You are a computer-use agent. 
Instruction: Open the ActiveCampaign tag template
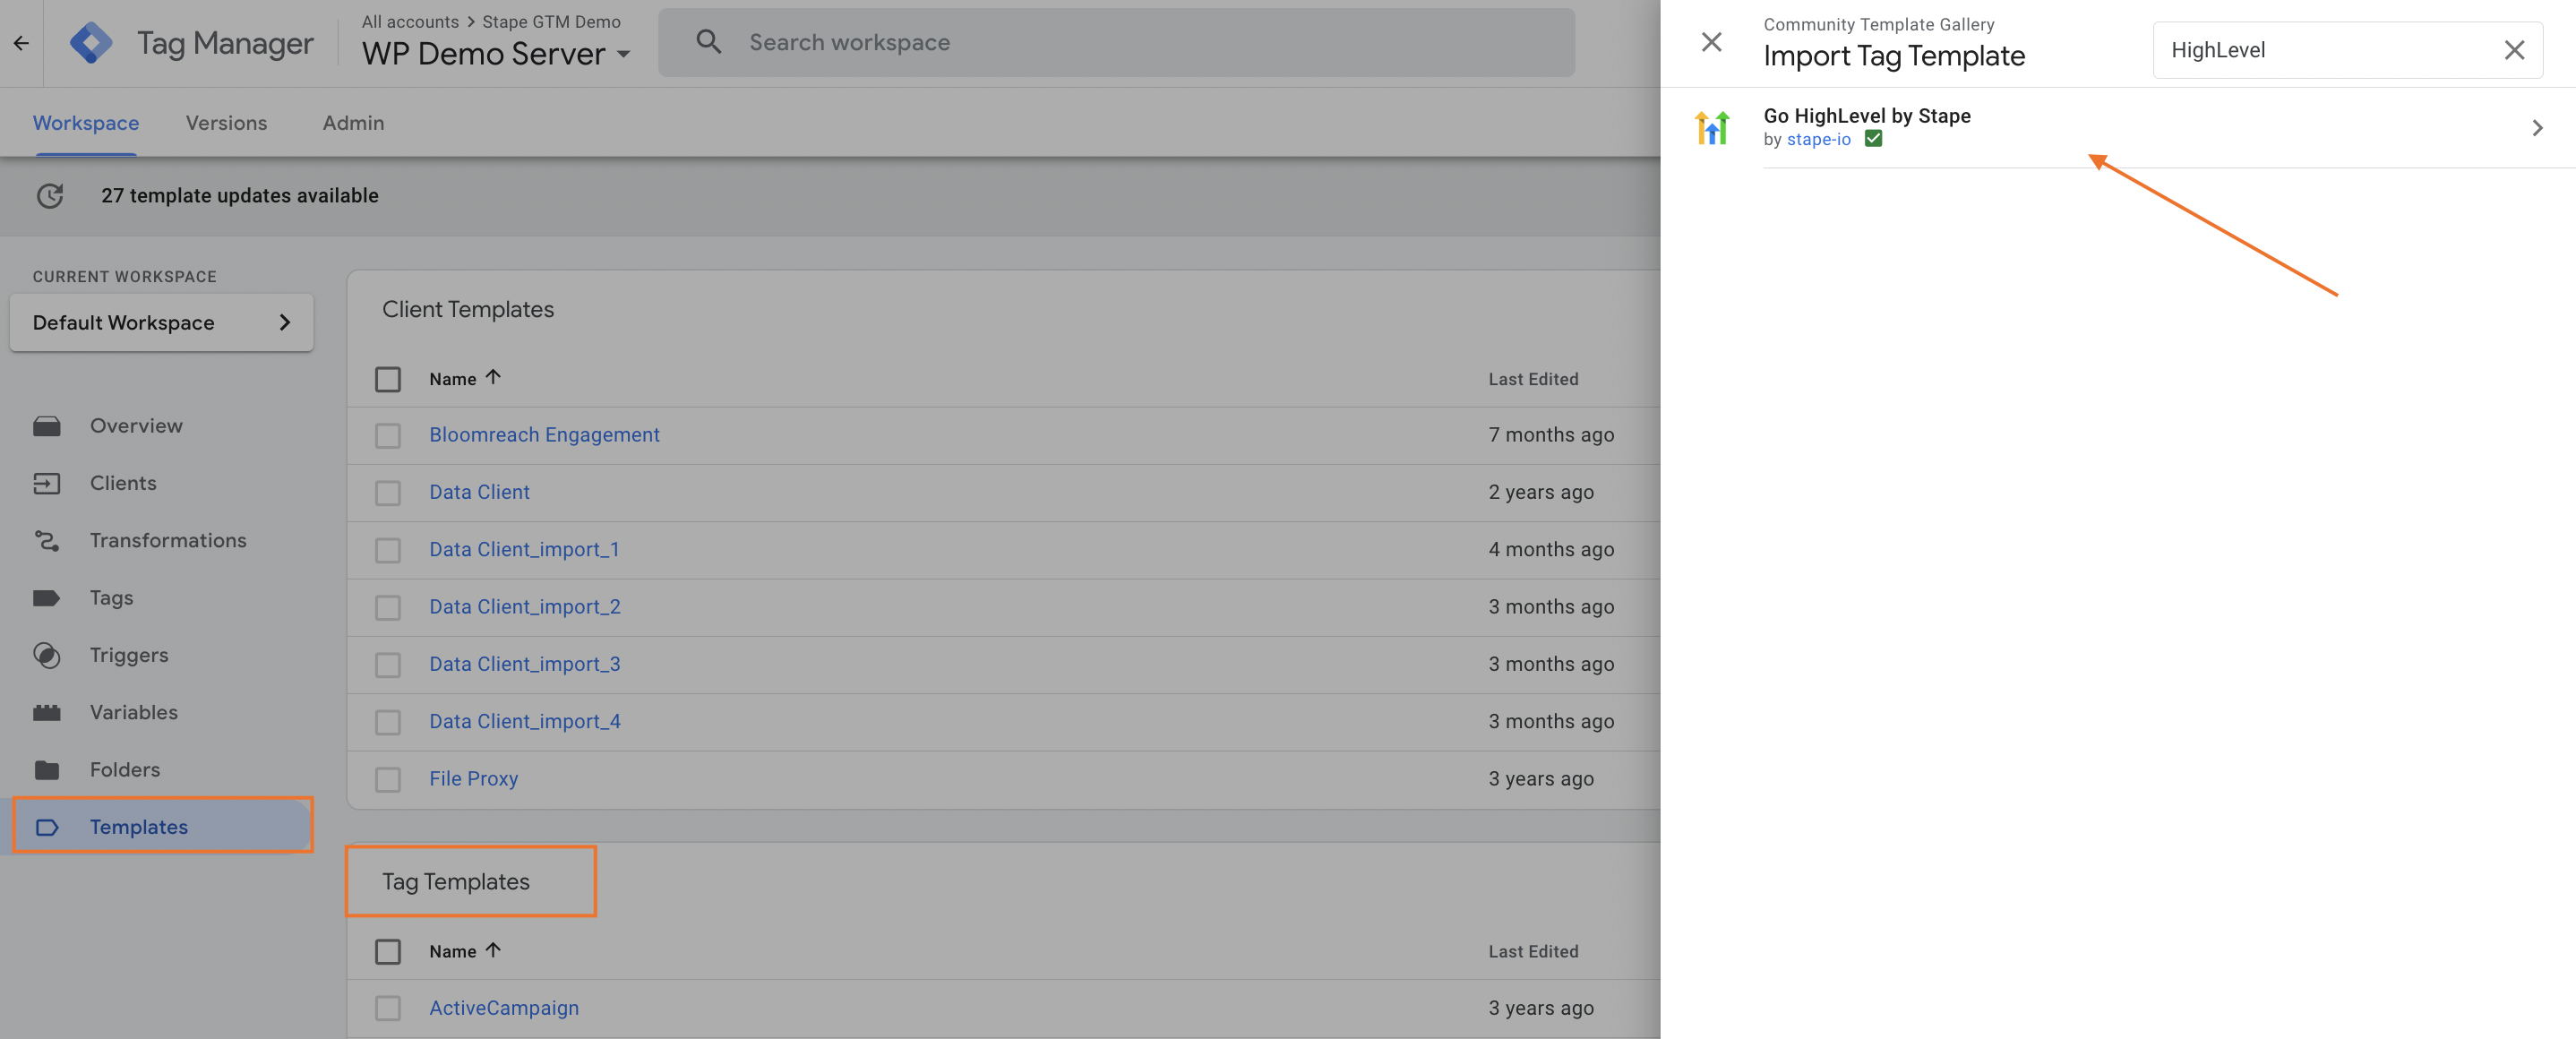coord(504,1008)
